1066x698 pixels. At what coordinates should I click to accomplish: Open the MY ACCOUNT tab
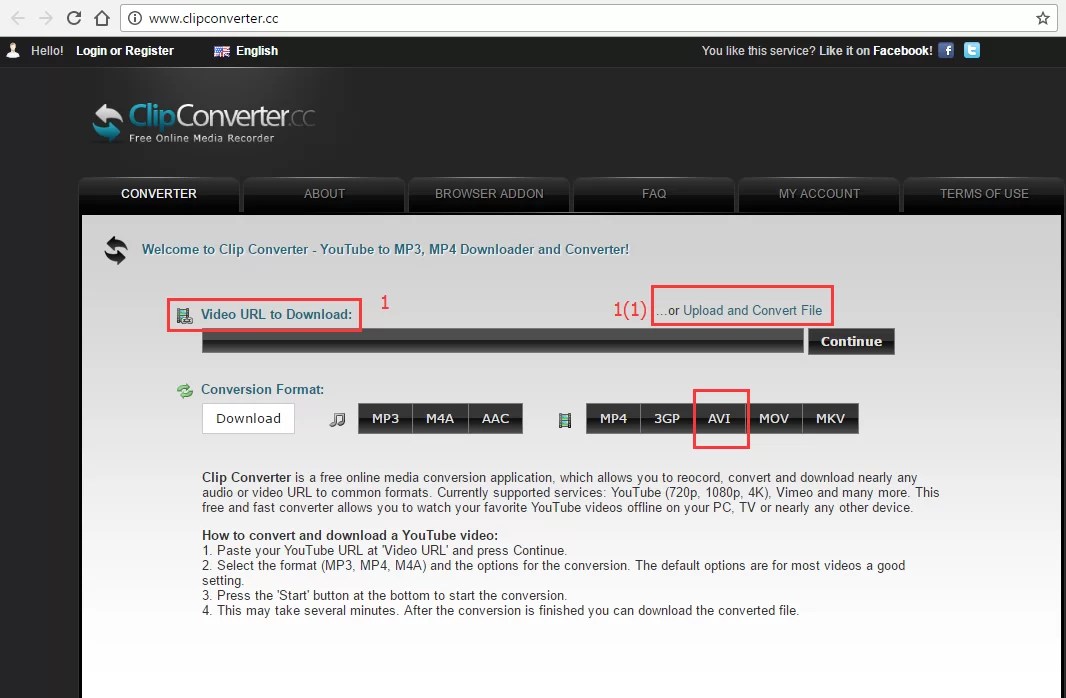point(818,193)
